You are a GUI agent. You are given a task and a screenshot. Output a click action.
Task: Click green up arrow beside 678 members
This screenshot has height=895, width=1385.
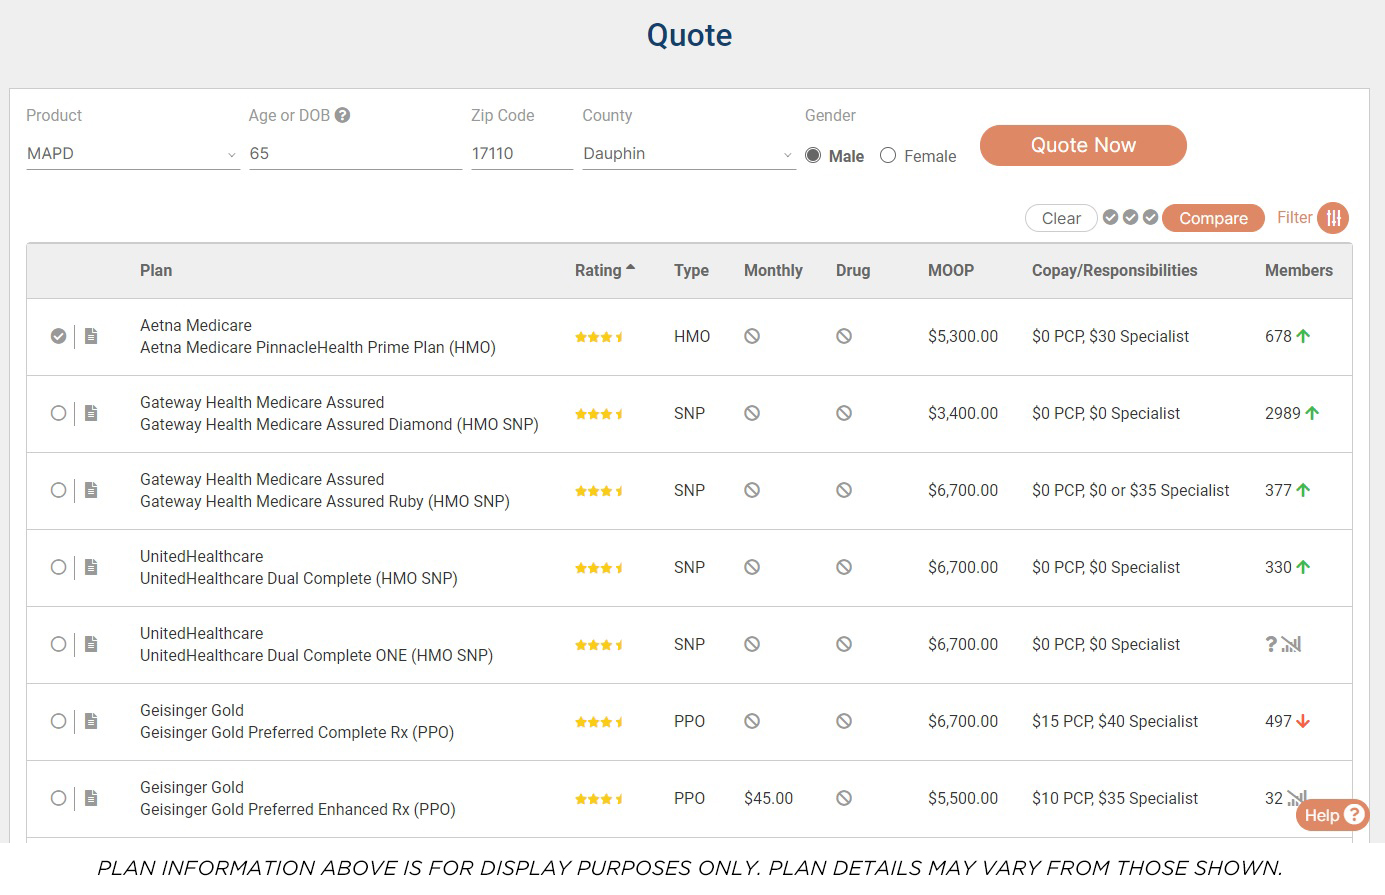[1303, 336]
